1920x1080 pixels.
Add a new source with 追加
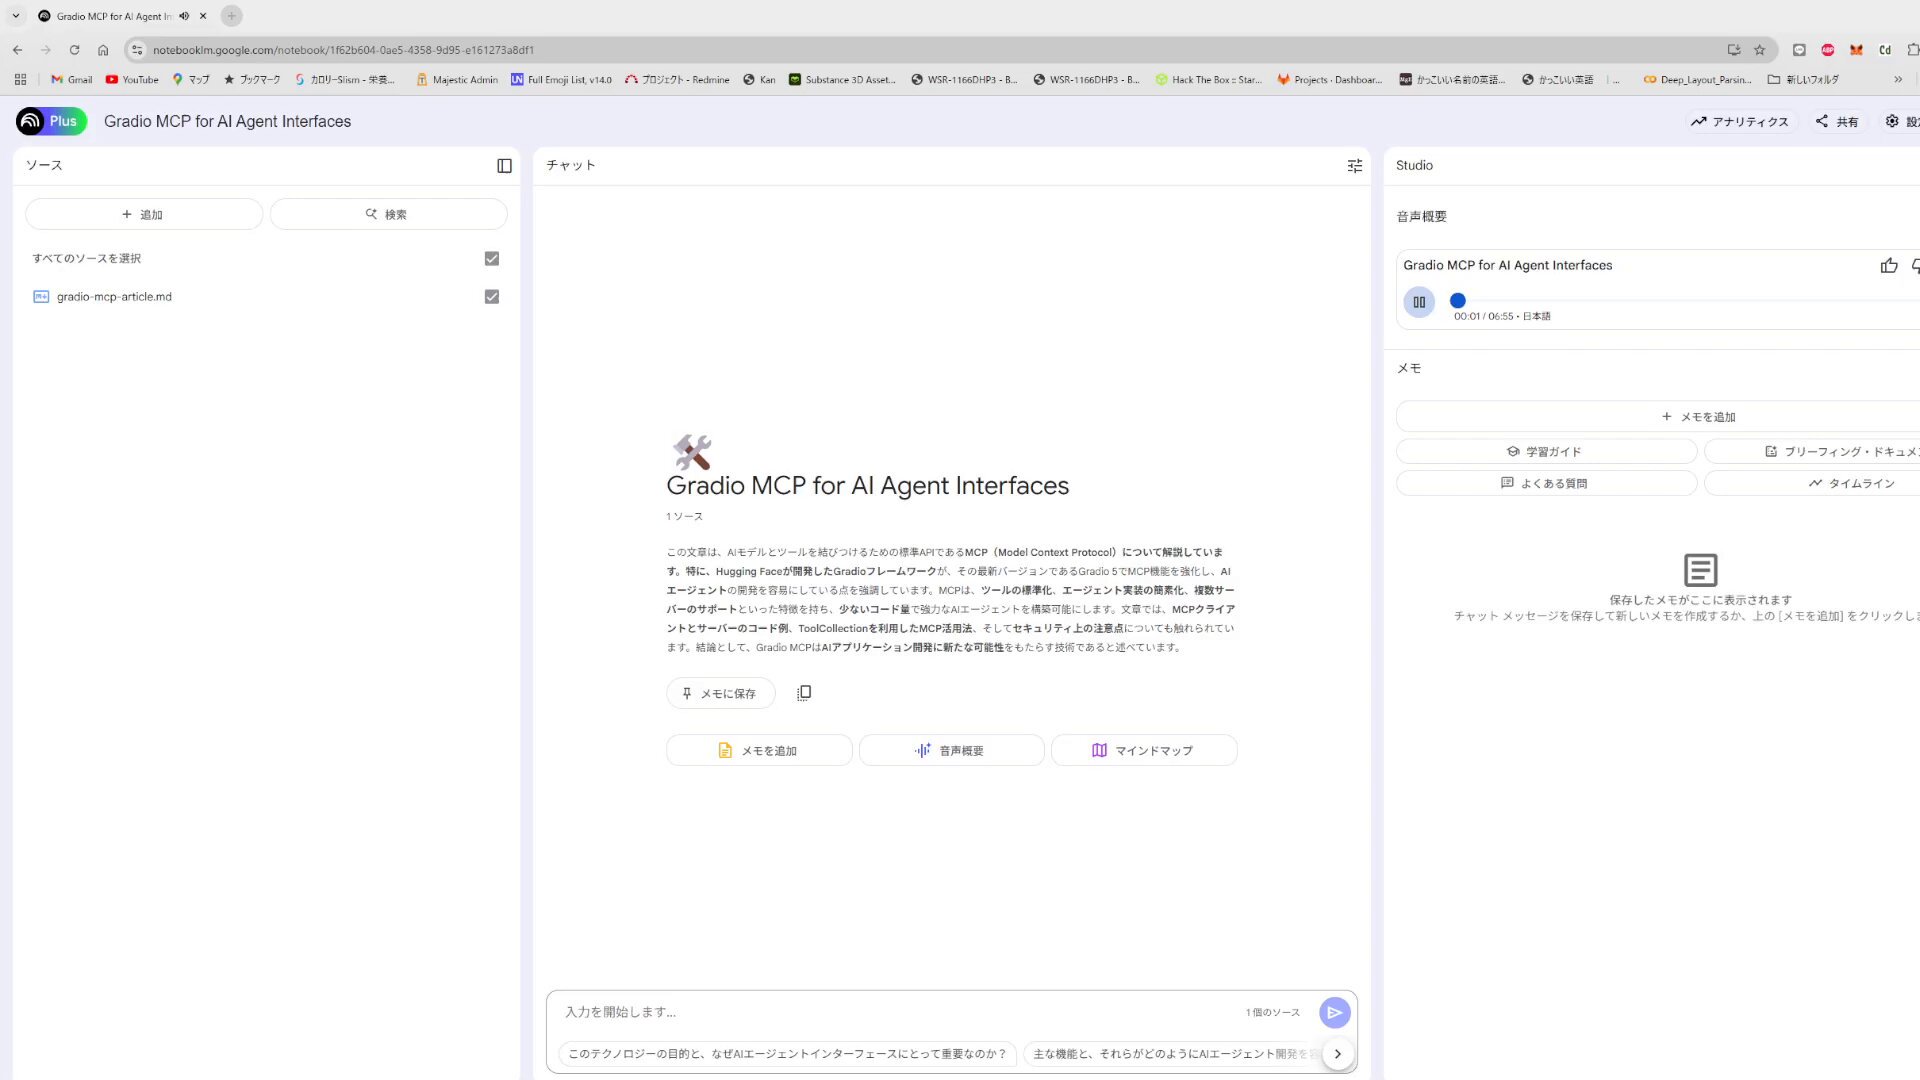click(144, 214)
